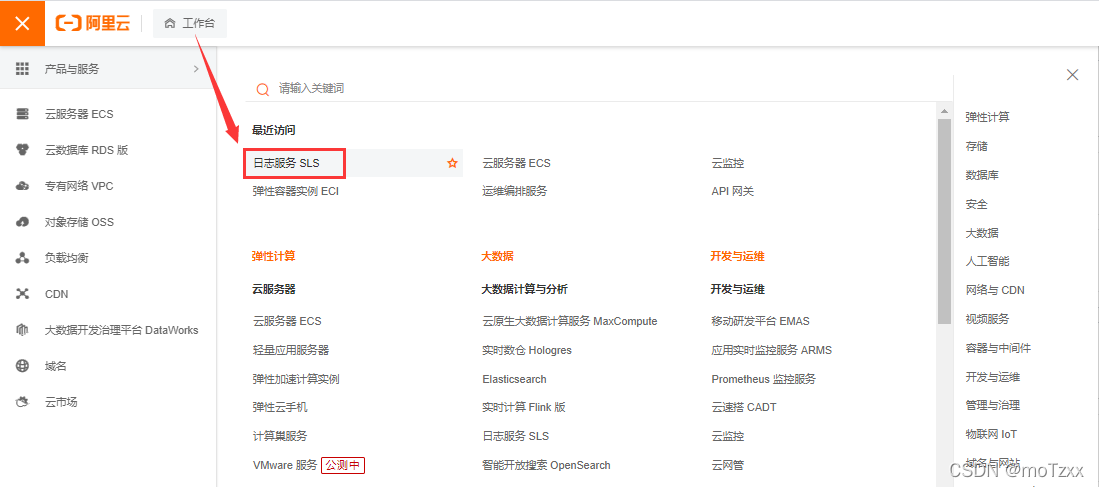Click the 域名 globe icon
This screenshot has height=487, width=1099.
pyautogui.click(x=22, y=366)
